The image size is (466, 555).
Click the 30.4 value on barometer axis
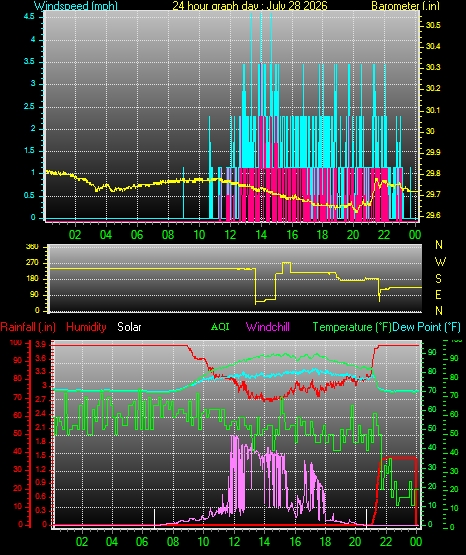(433, 46)
